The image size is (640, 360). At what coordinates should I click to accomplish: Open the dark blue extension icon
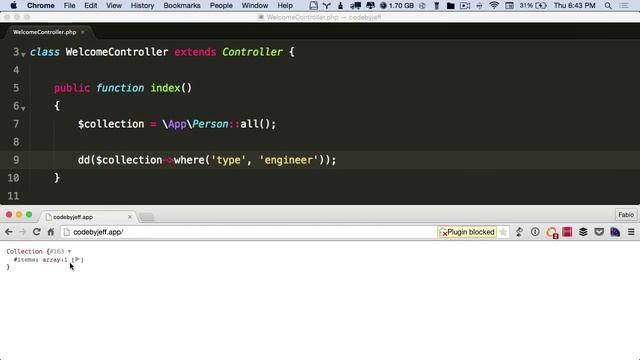[615, 232]
